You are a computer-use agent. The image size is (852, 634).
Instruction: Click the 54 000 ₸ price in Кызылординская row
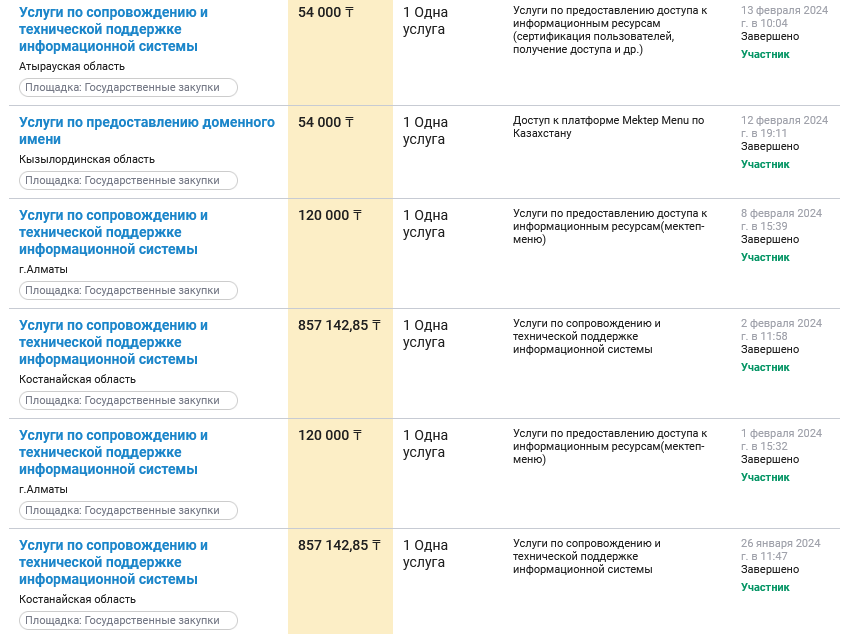pos(326,122)
